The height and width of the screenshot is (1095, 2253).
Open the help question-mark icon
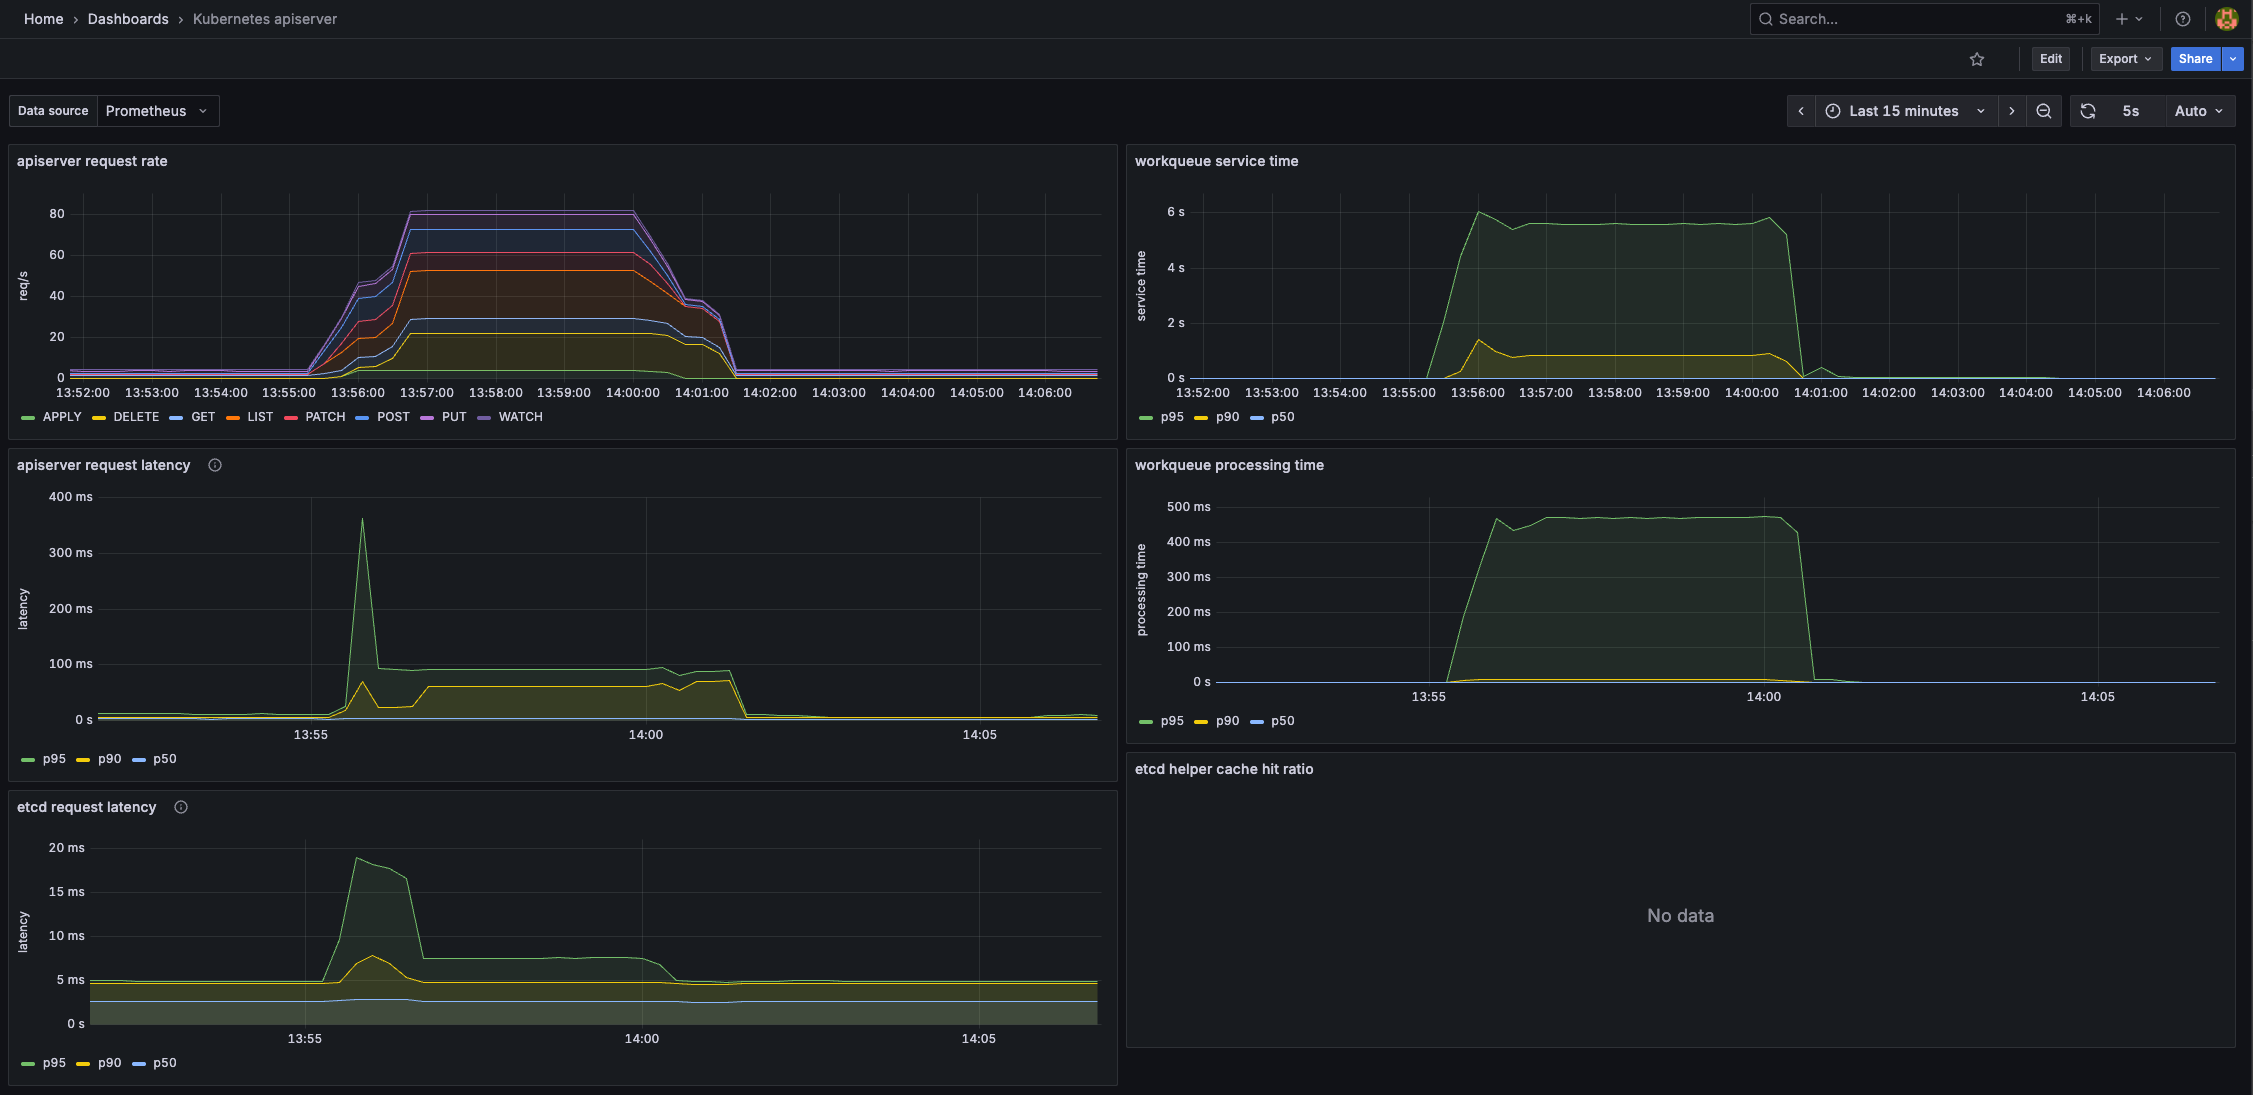2183,19
